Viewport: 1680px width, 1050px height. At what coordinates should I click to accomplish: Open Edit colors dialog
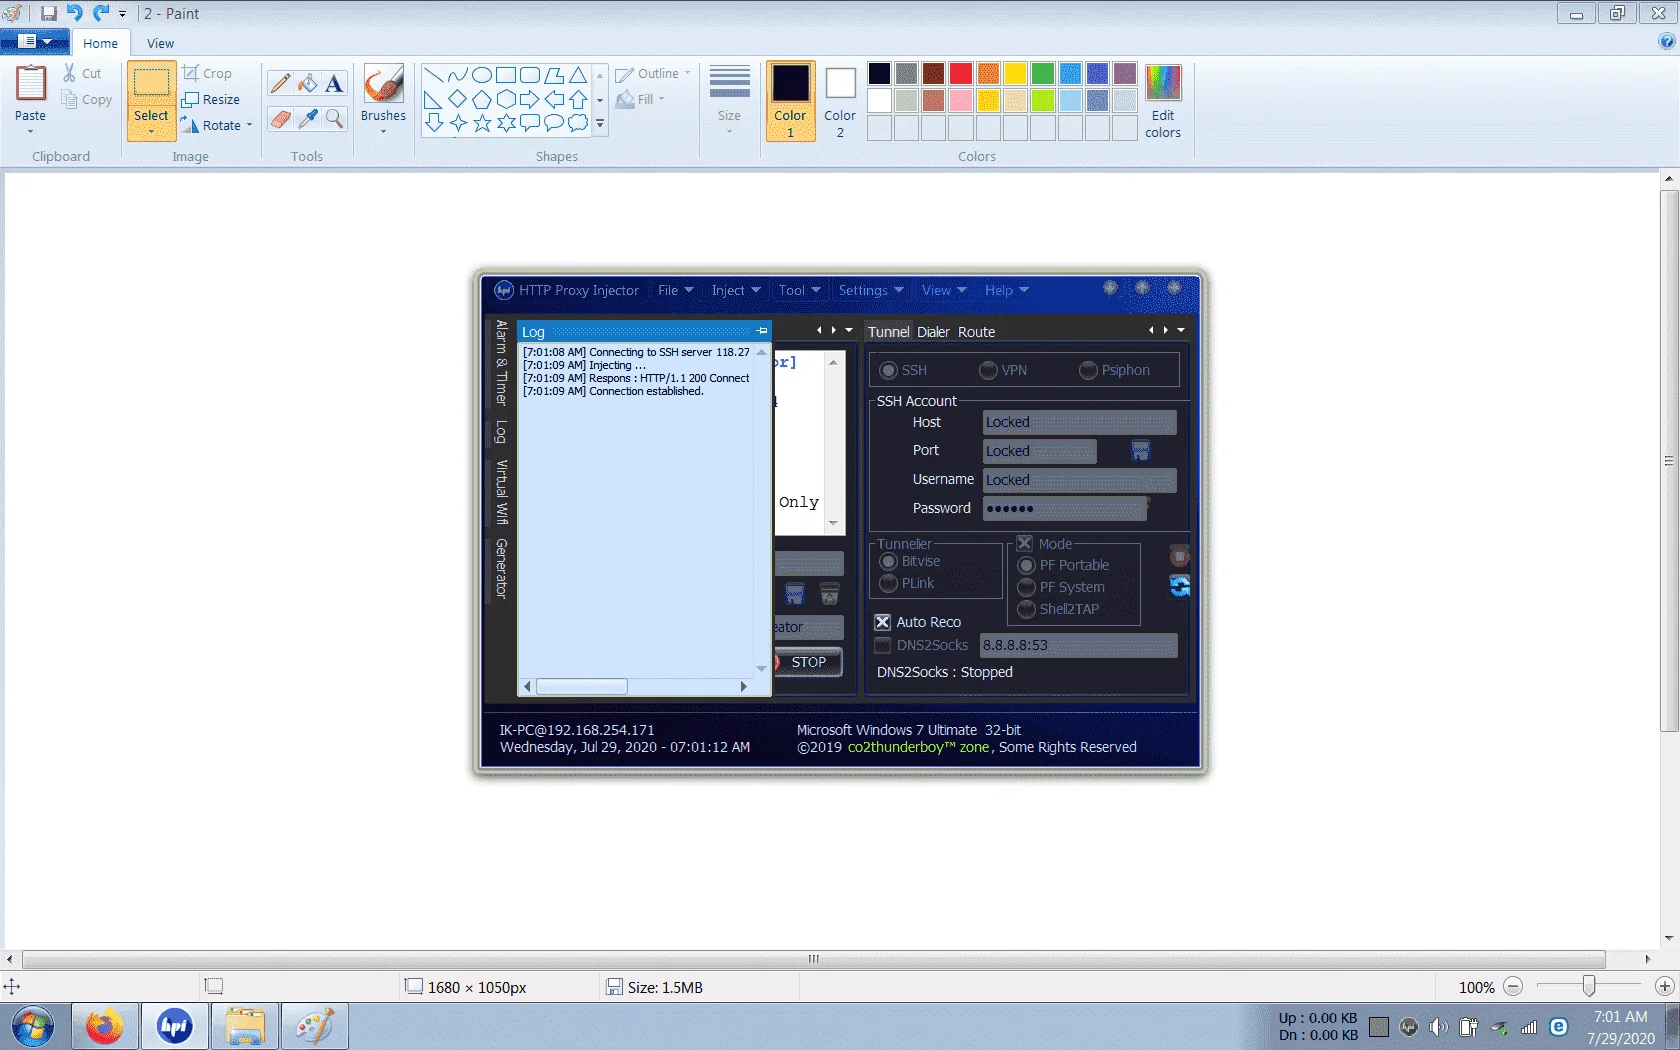click(x=1163, y=102)
